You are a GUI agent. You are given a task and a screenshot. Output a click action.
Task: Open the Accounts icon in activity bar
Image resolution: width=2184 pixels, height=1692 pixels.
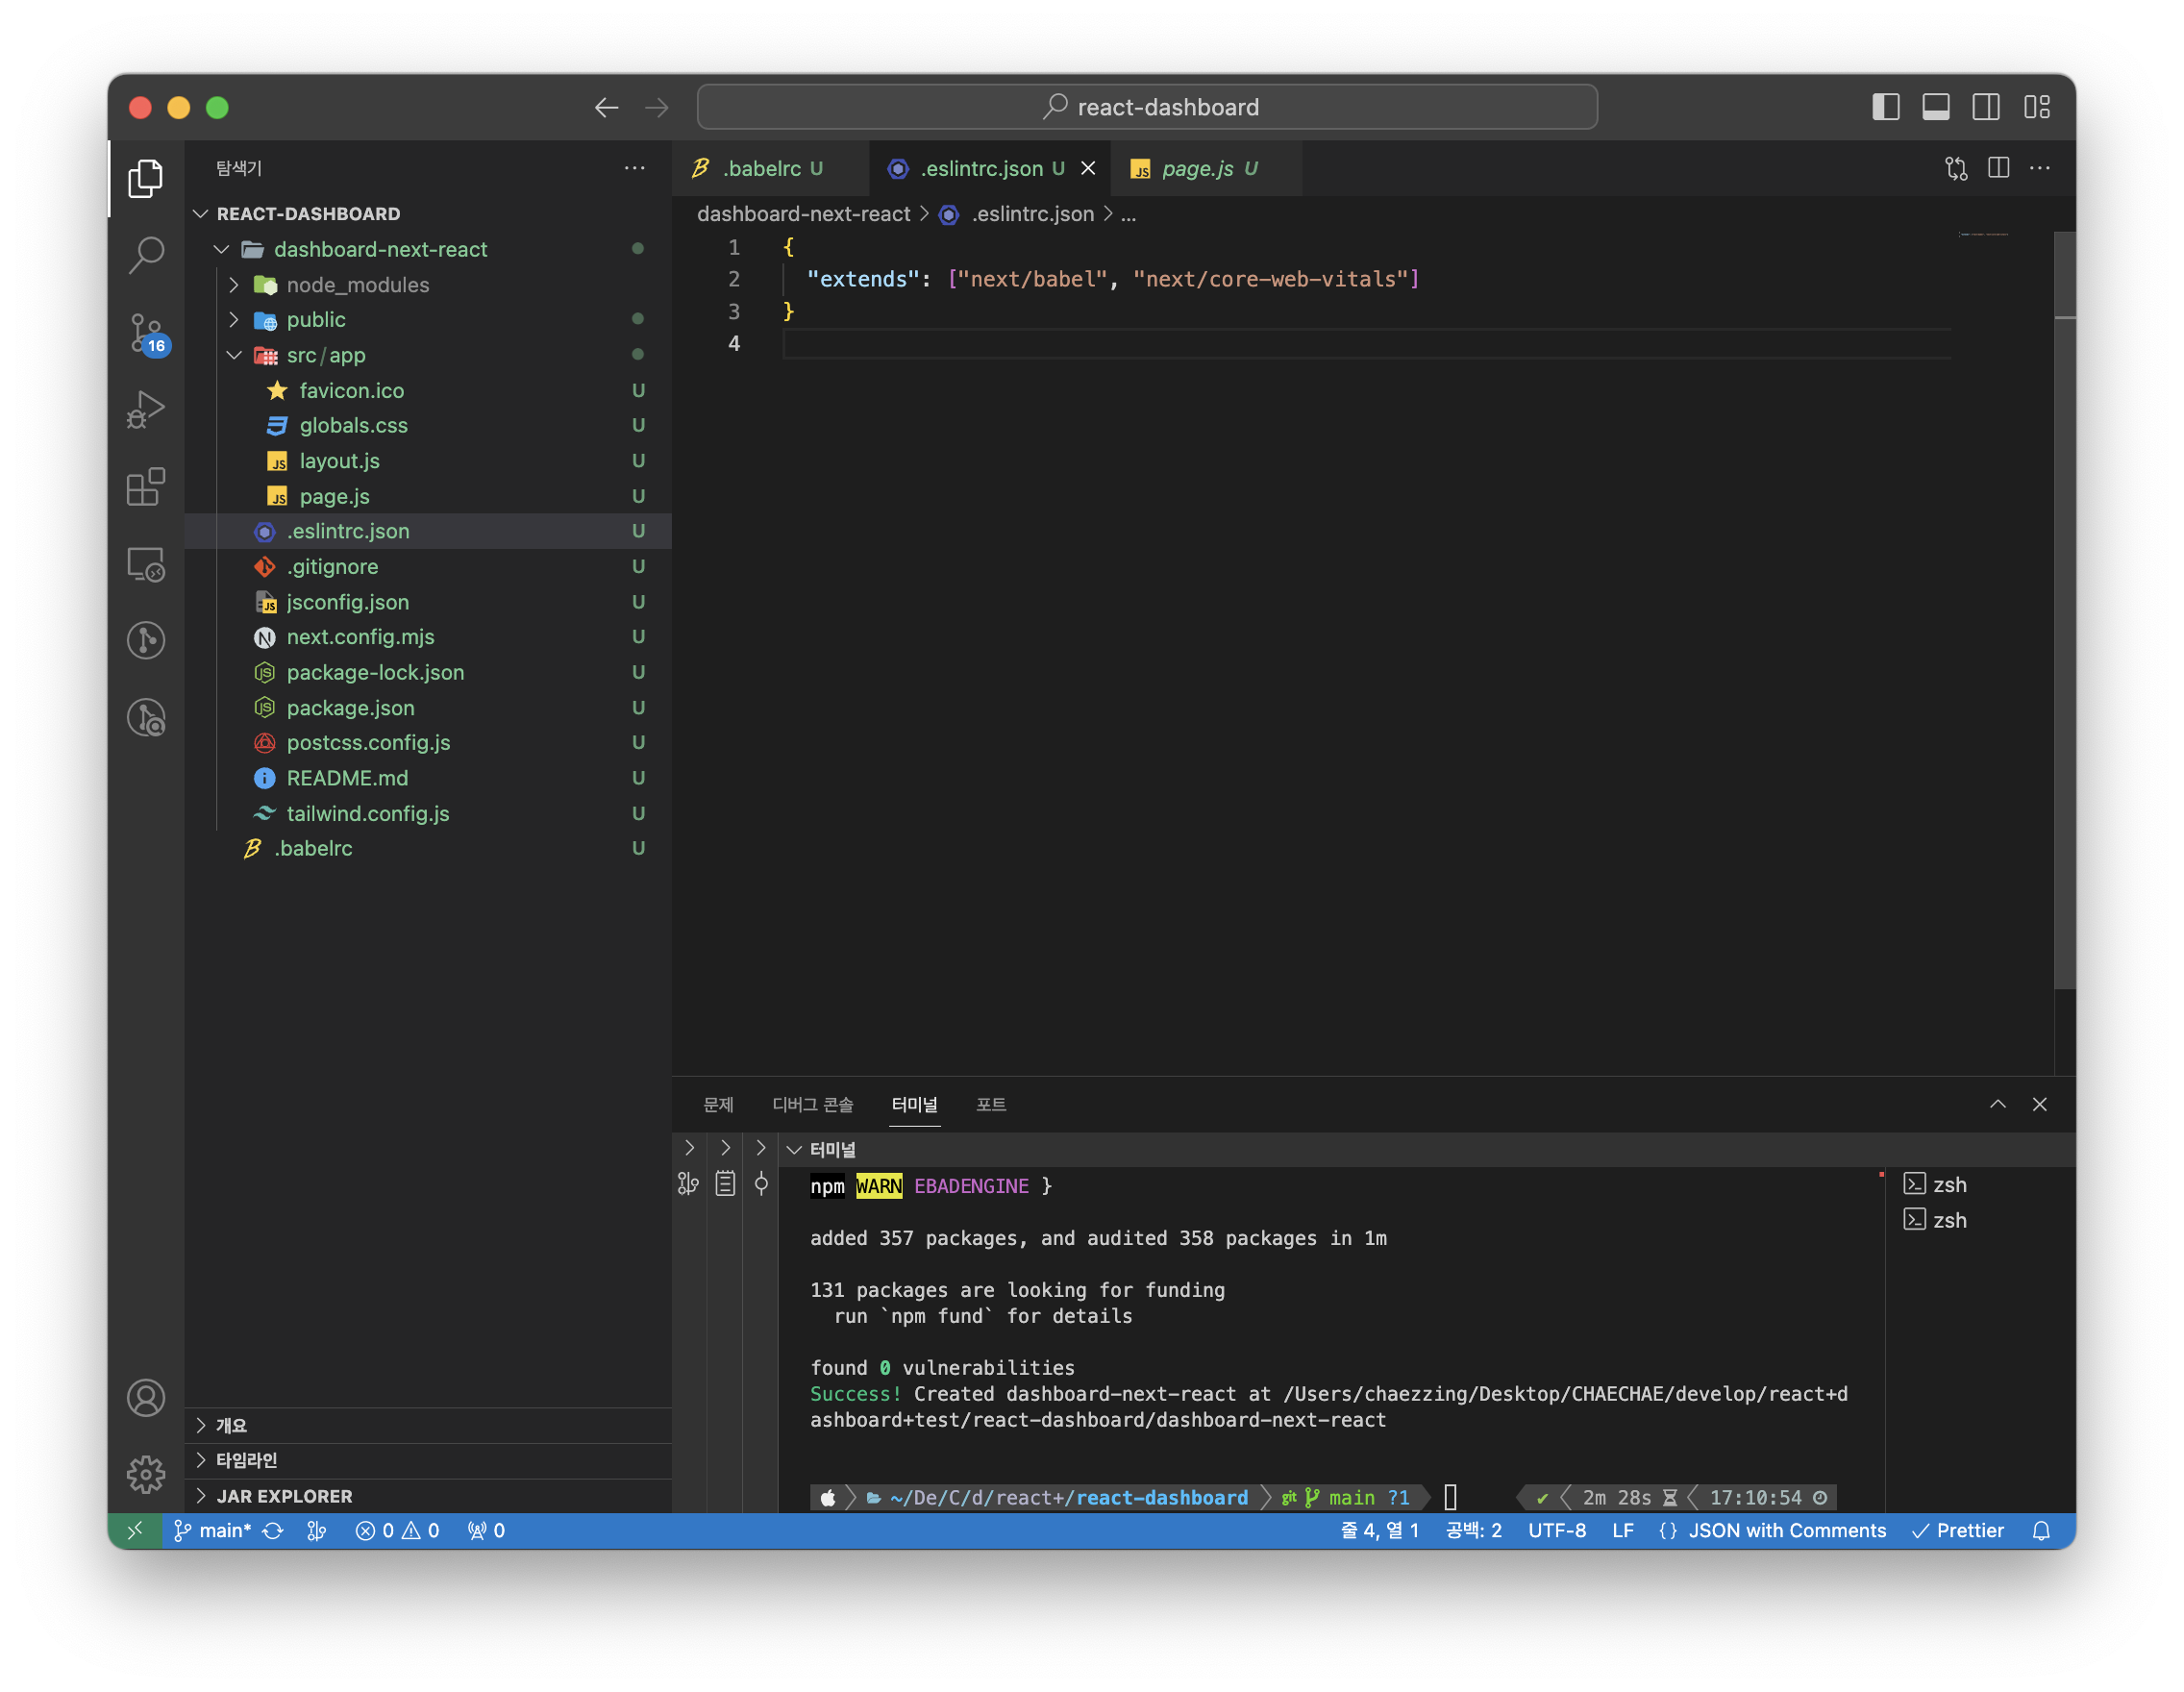pos(146,1397)
